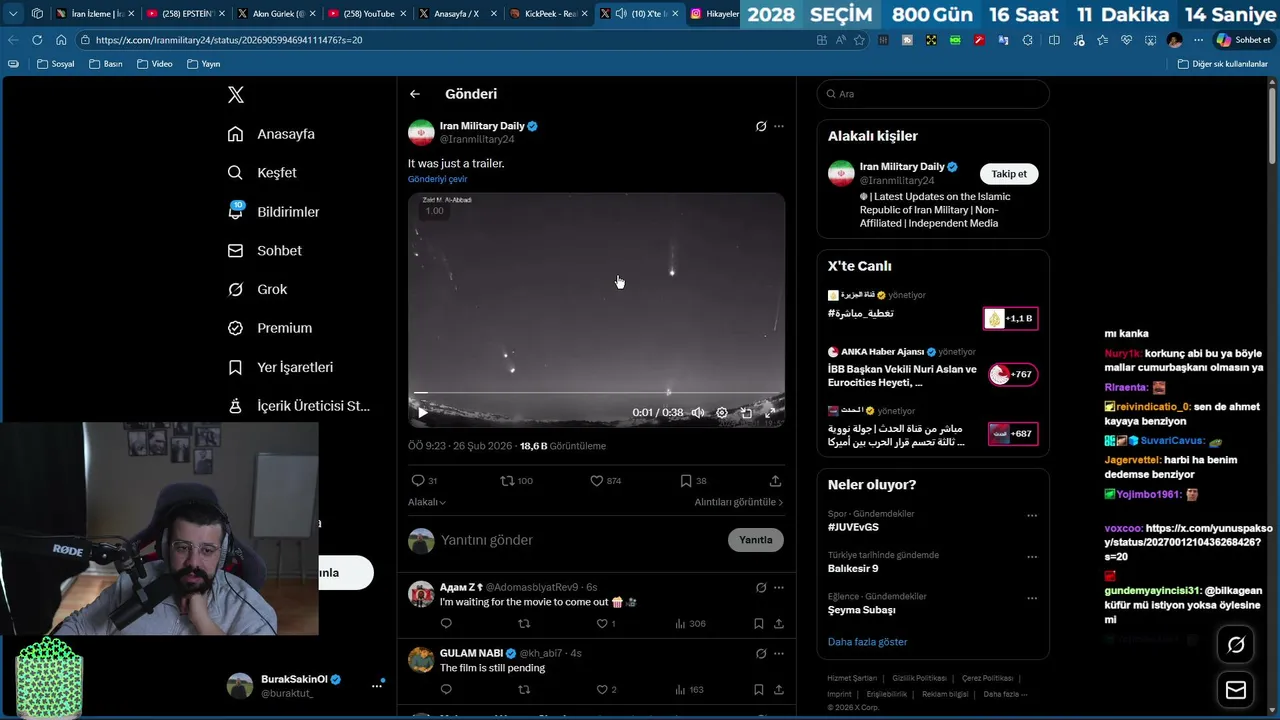Open more options for Balıkesir 9 trend

(x=1032, y=557)
